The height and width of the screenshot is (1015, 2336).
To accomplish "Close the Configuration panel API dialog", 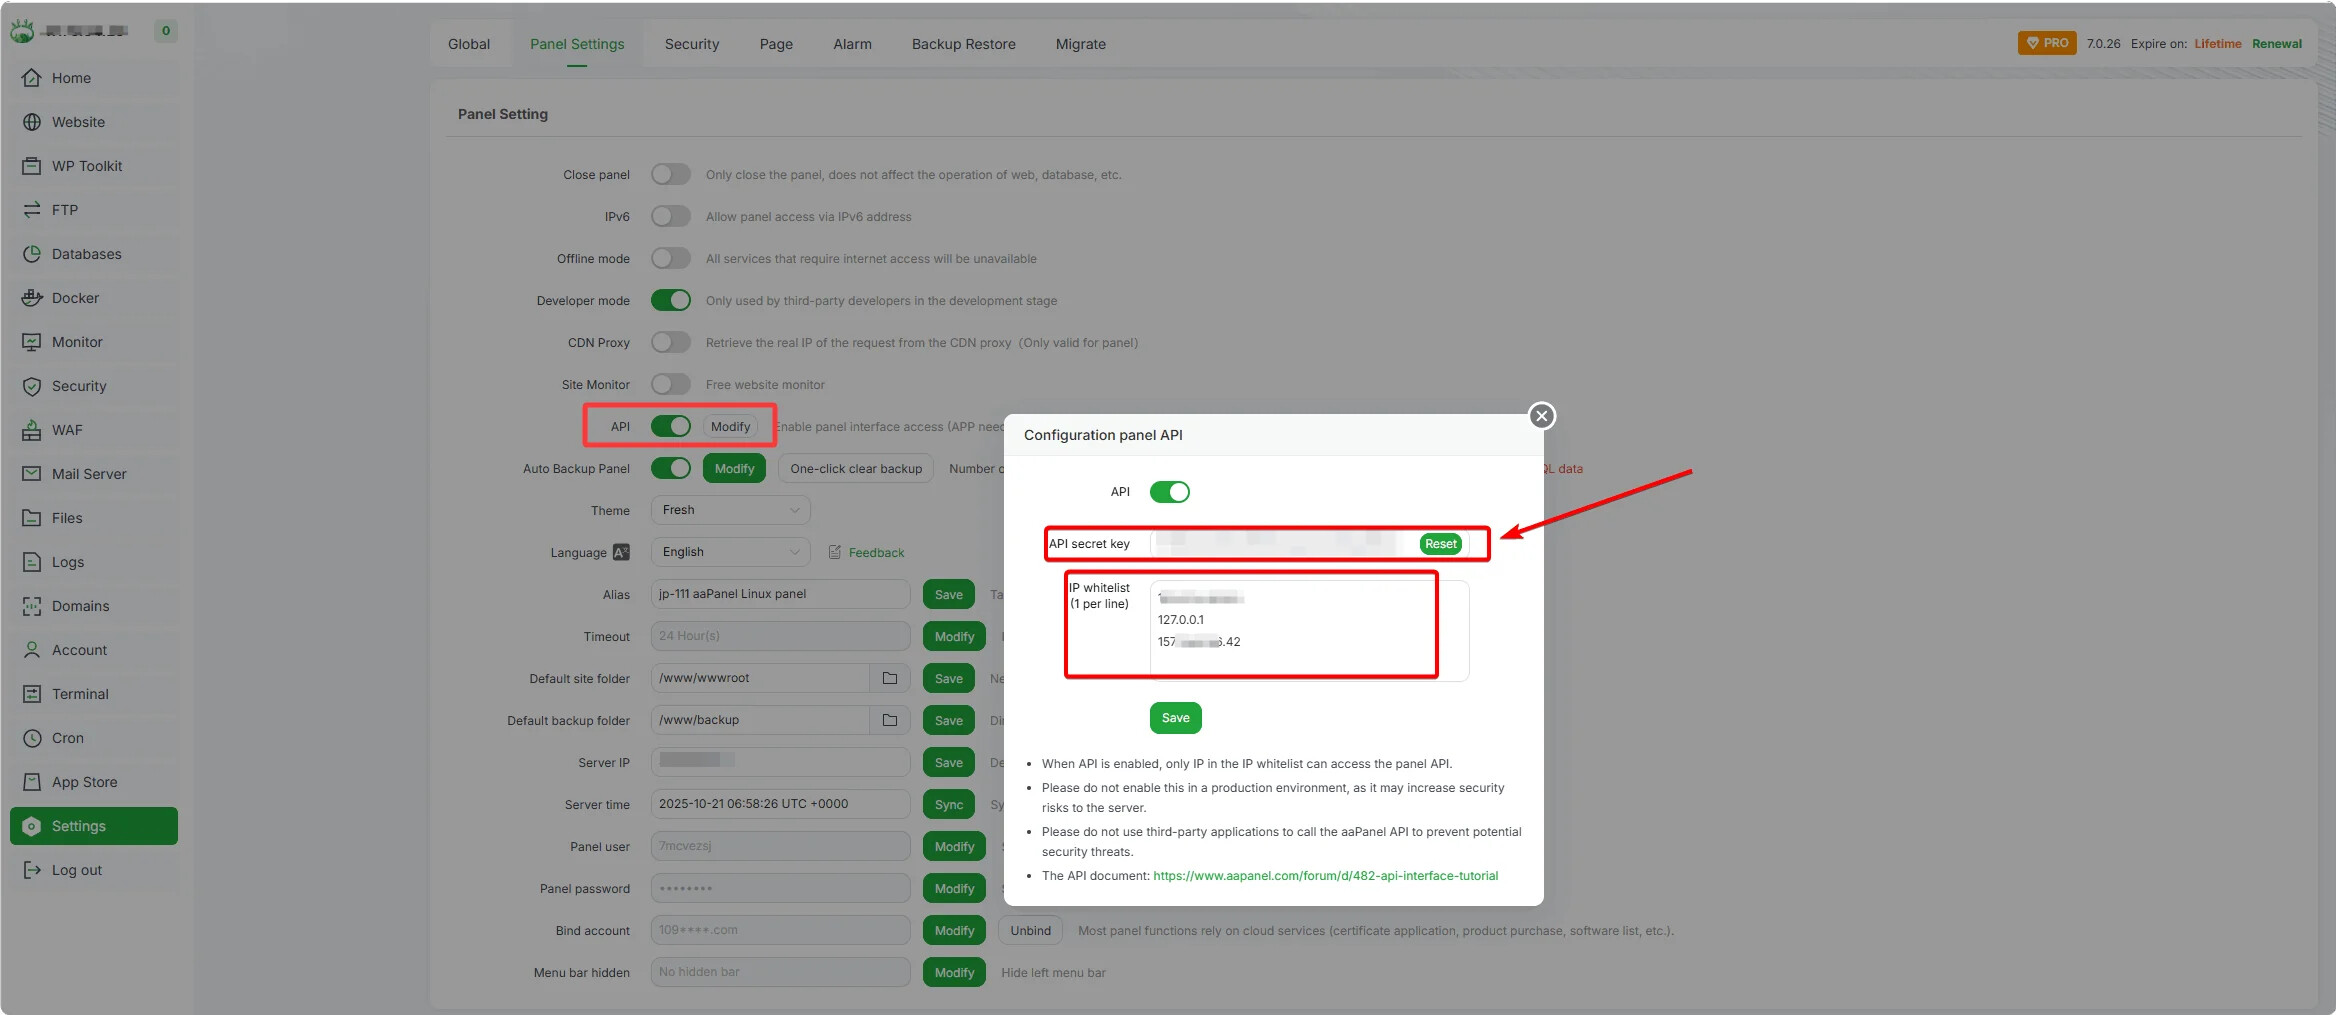I will pos(1541,416).
